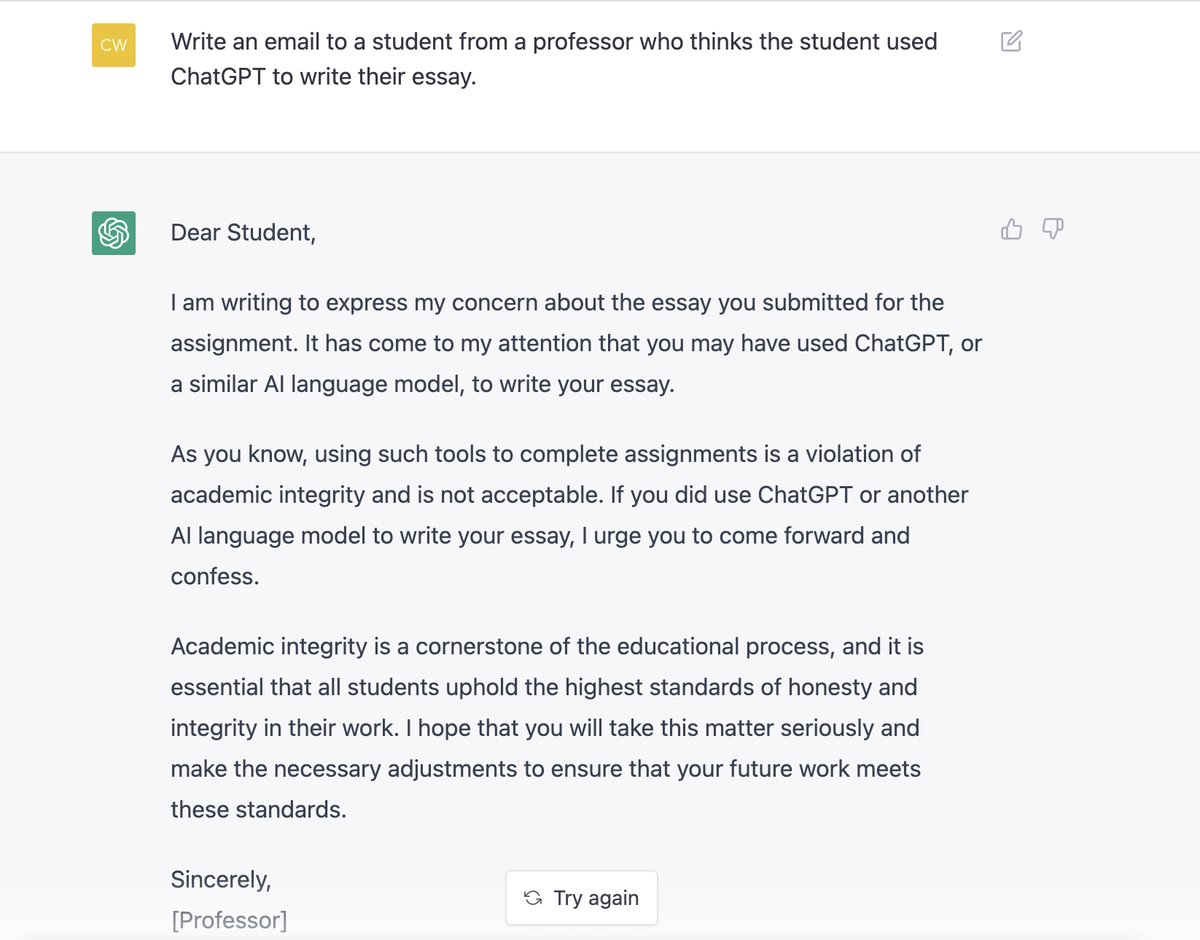The height and width of the screenshot is (940, 1200).
Task: Give the response a thumbs down
Action: [1052, 230]
